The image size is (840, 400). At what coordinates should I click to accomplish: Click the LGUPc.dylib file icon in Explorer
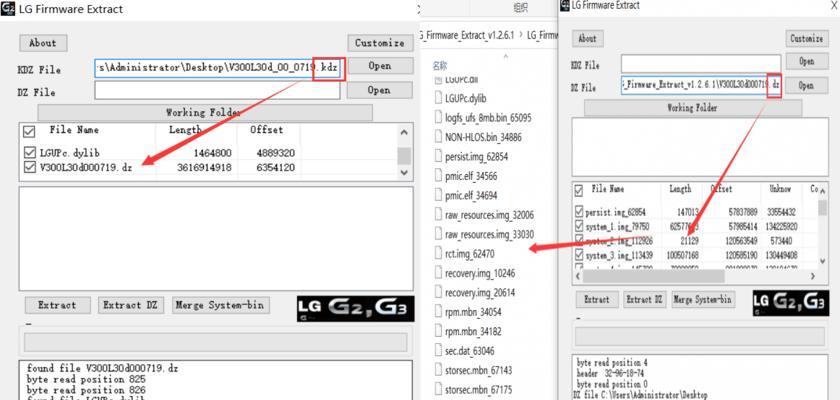pyautogui.click(x=438, y=98)
